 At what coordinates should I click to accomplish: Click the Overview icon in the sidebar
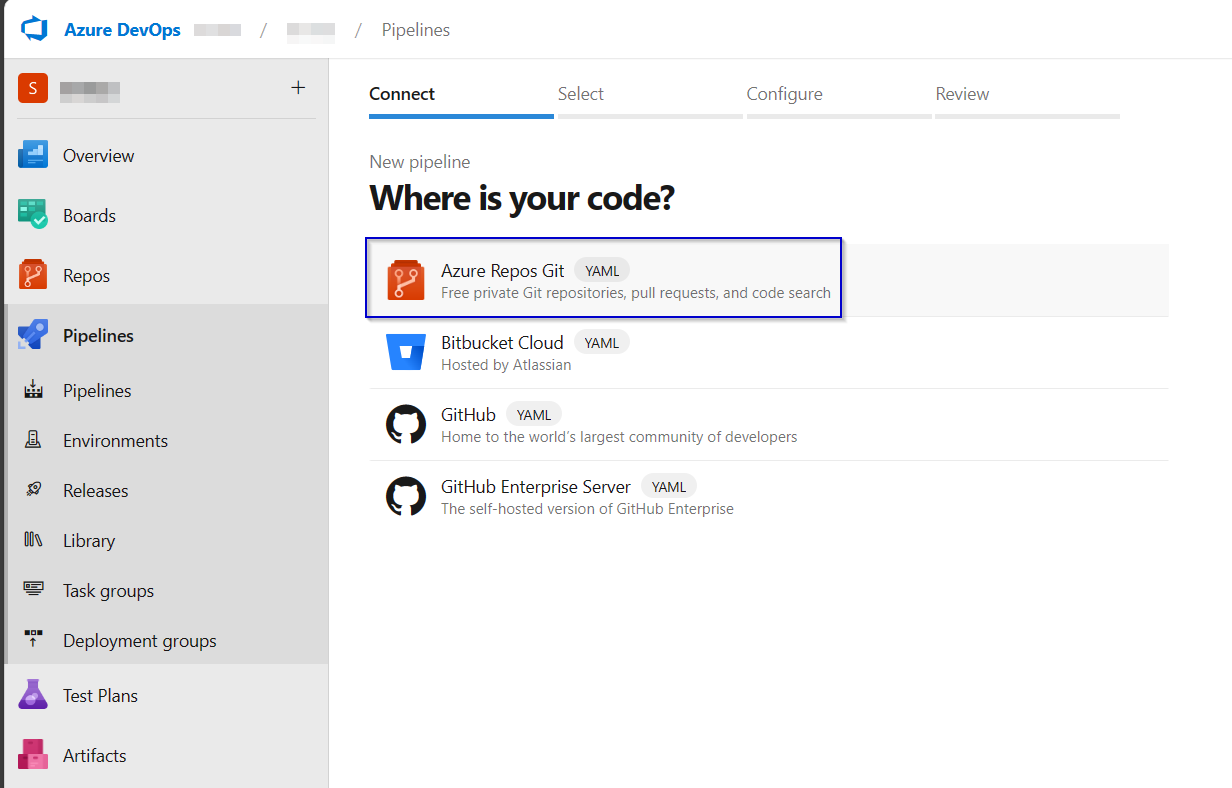click(x=33, y=156)
